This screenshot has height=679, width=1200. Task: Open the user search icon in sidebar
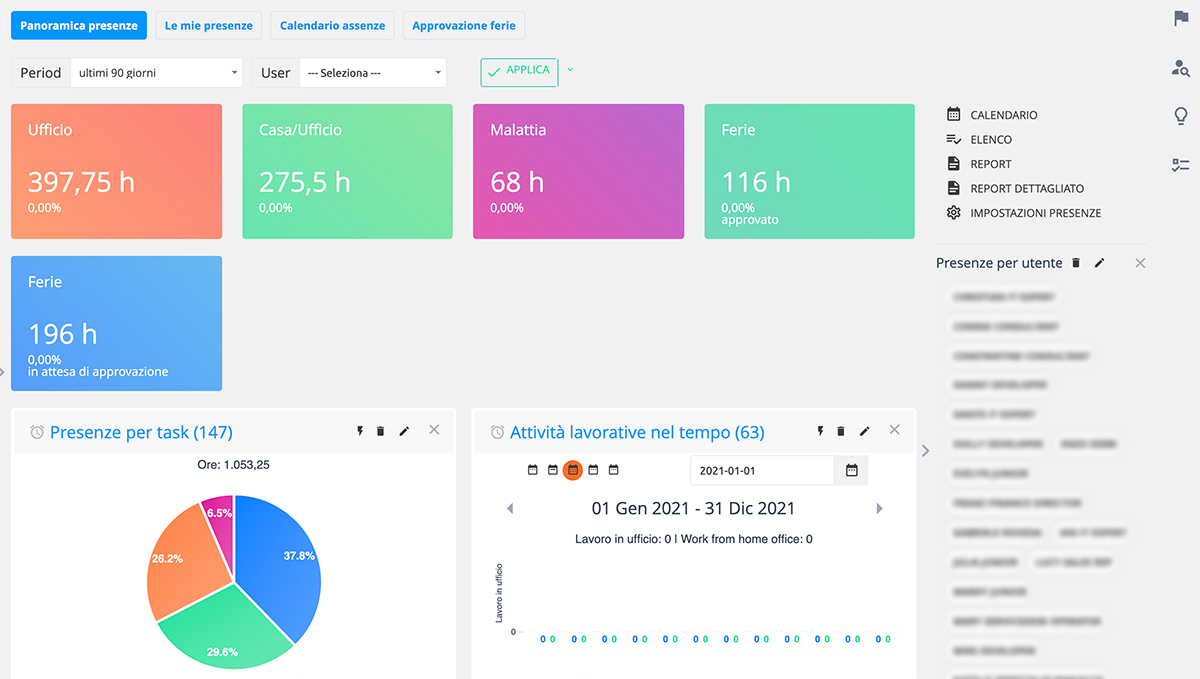[1181, 68]
